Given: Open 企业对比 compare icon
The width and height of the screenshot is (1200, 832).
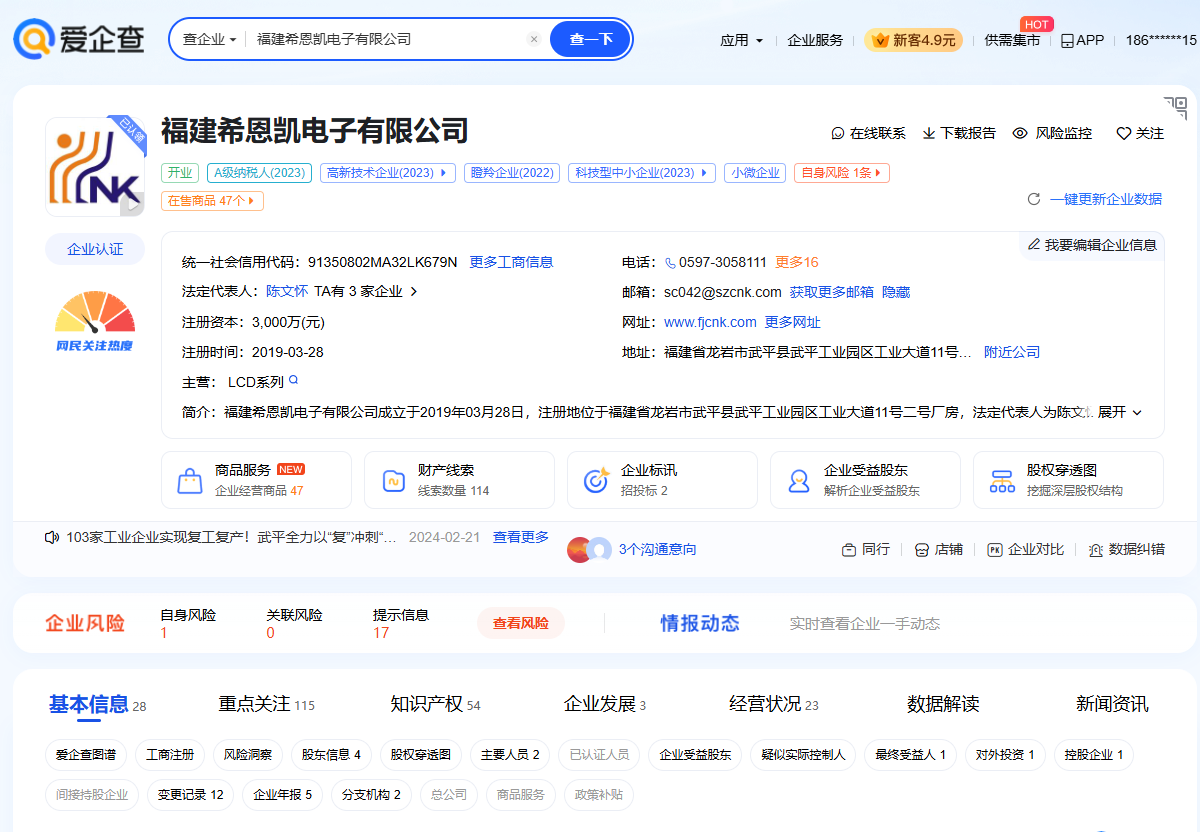Looking at the screenshot, I should pyautogui.click(x=995, y=549).
